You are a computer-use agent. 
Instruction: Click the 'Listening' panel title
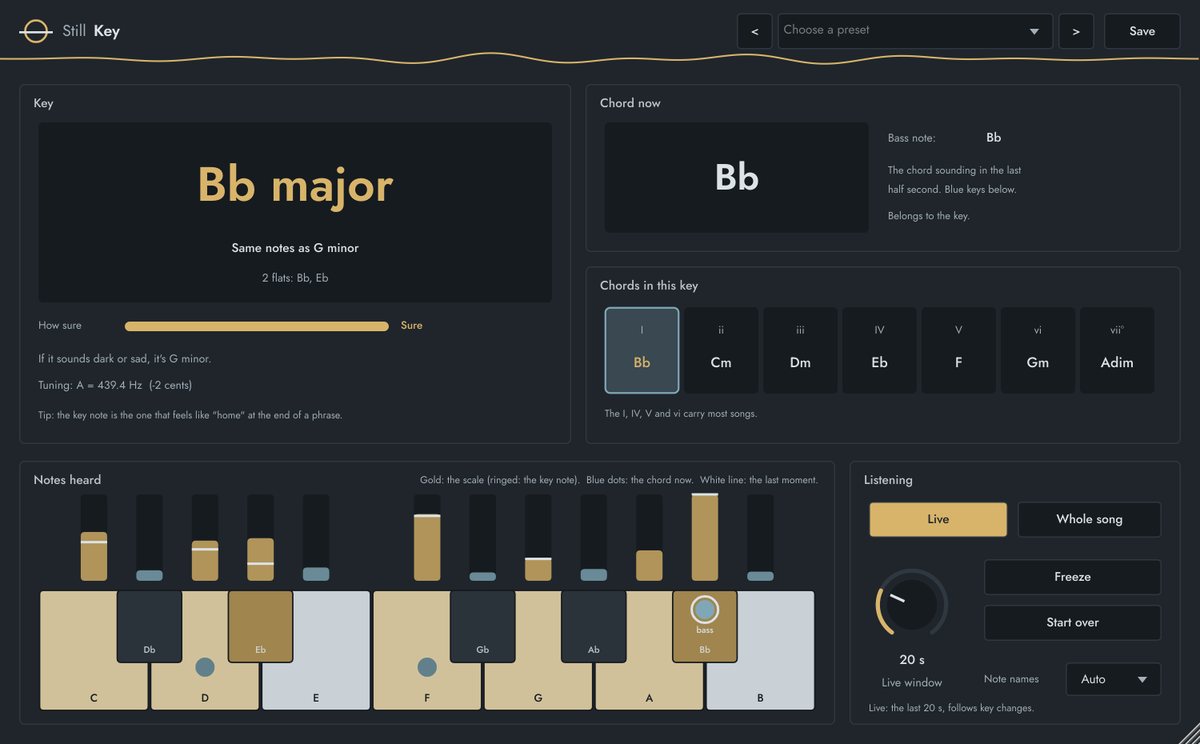pos(888,480)
